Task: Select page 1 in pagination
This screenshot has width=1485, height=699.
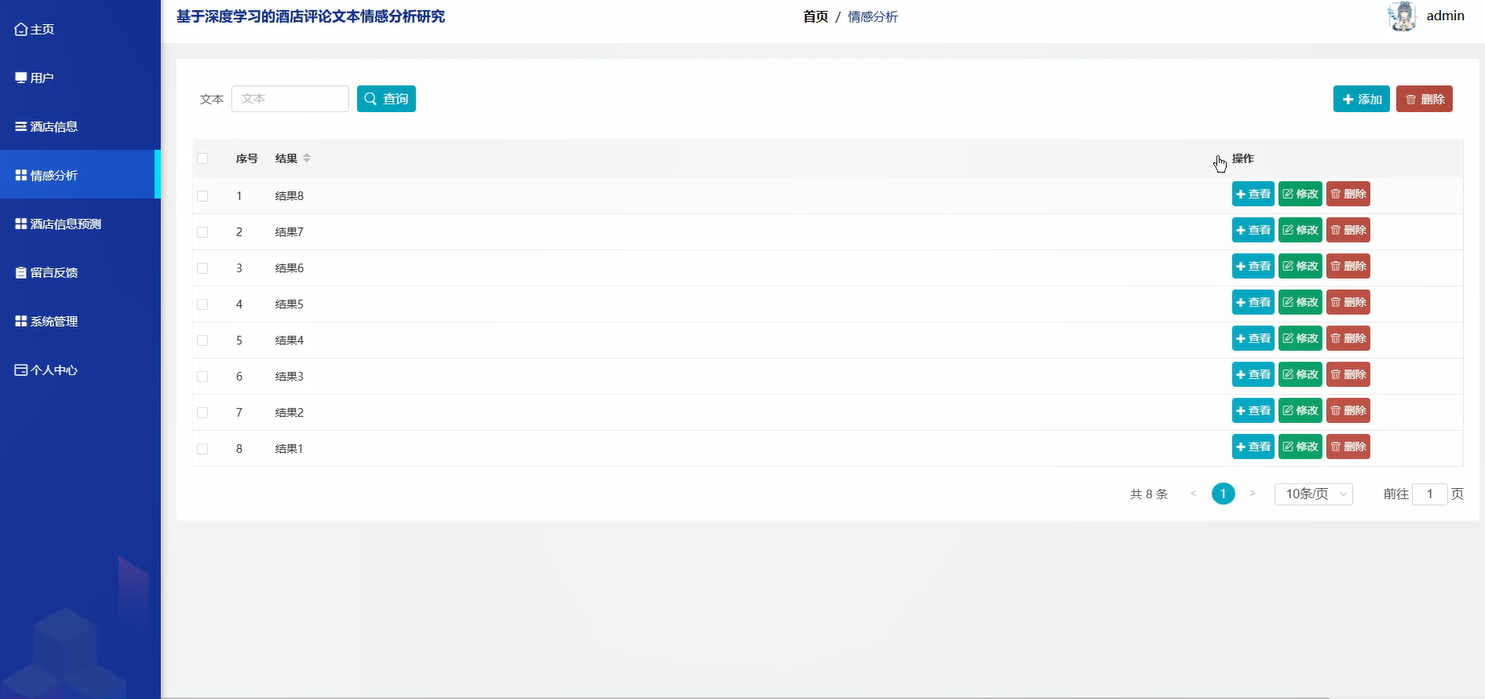Action: pos(1223,494)
